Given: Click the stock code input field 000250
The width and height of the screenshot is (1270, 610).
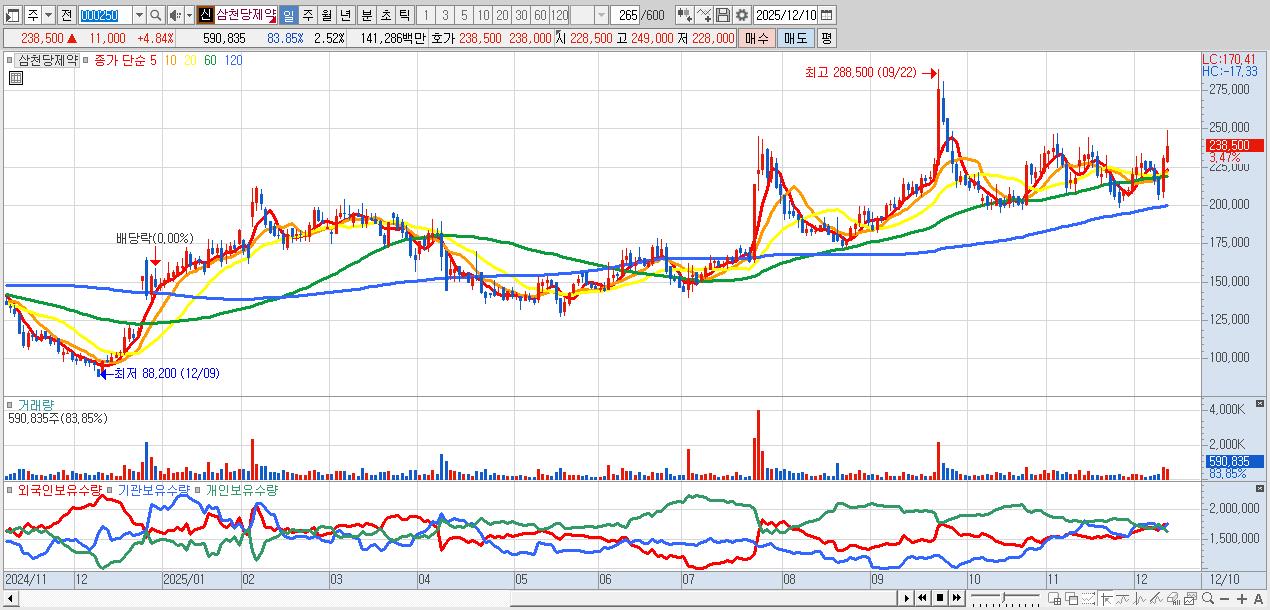Looking at the screenshot, I should tap(105, 15).
